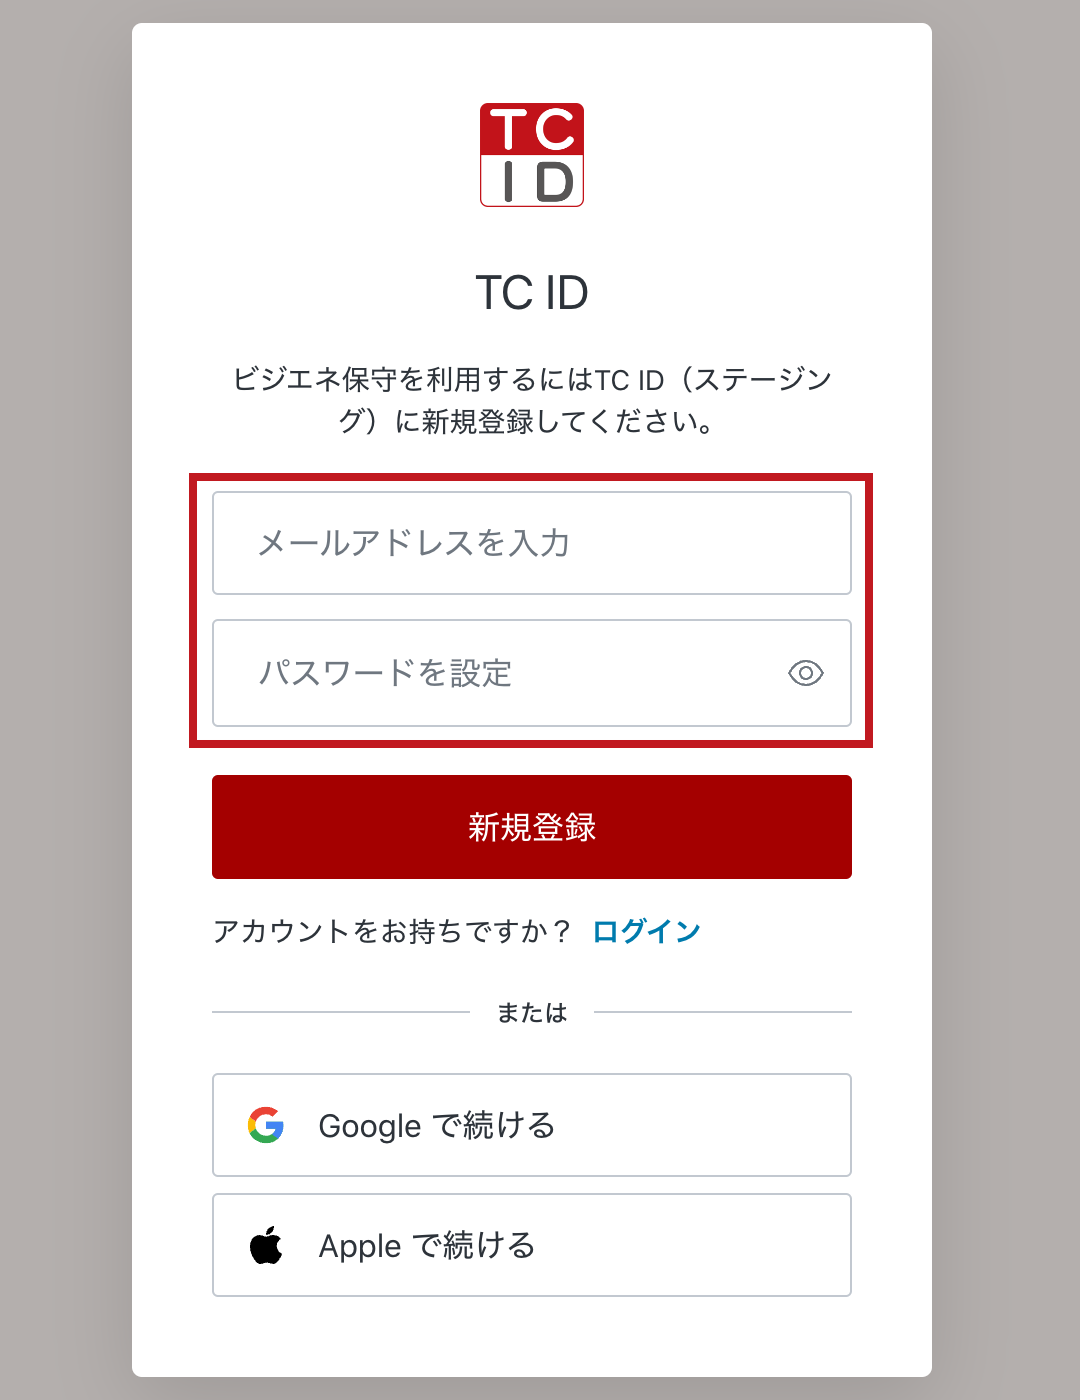This screenshot has width=1080, height=1400.
Task: Click the ビジエネ保守 description paragraph
Action: [x=532, y=400]
